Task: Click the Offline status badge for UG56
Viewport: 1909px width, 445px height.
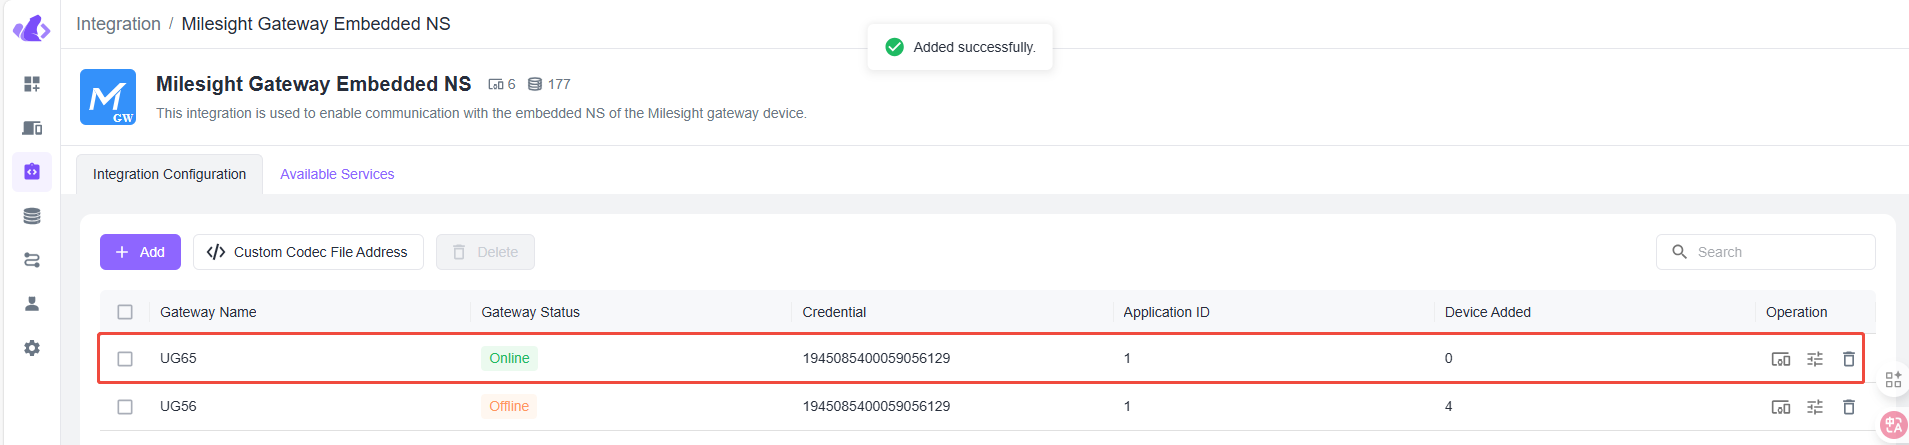Action: point(509,406)
